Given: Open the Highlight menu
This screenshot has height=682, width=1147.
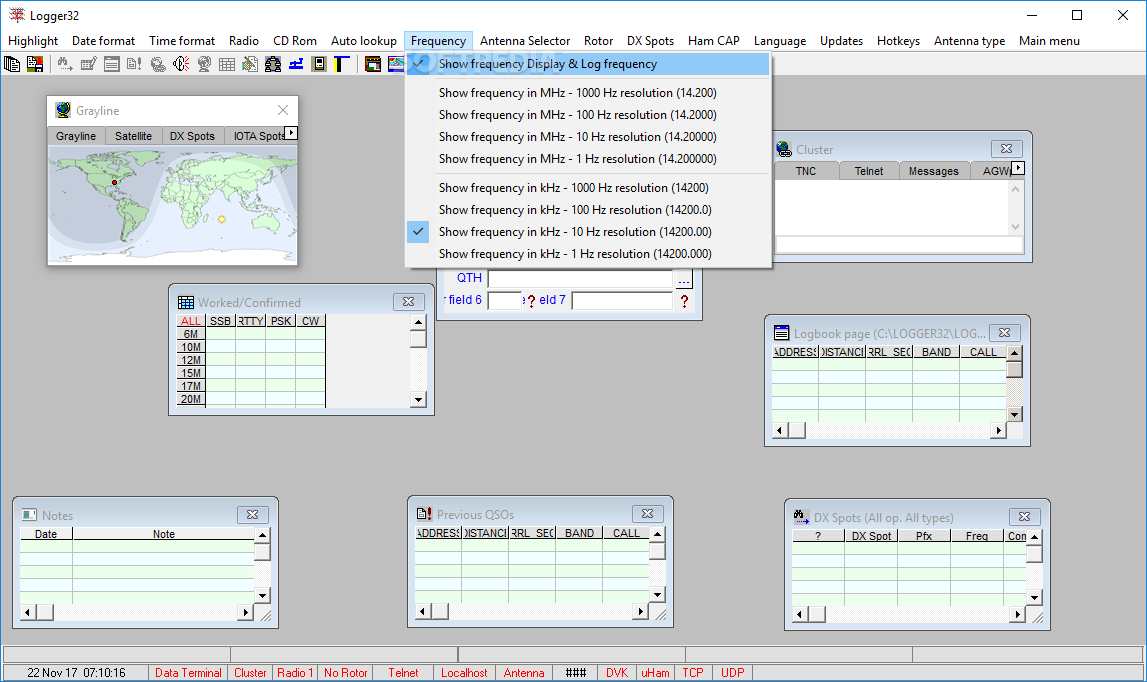Looking at the screenshot, I should (x=33, y=41).
